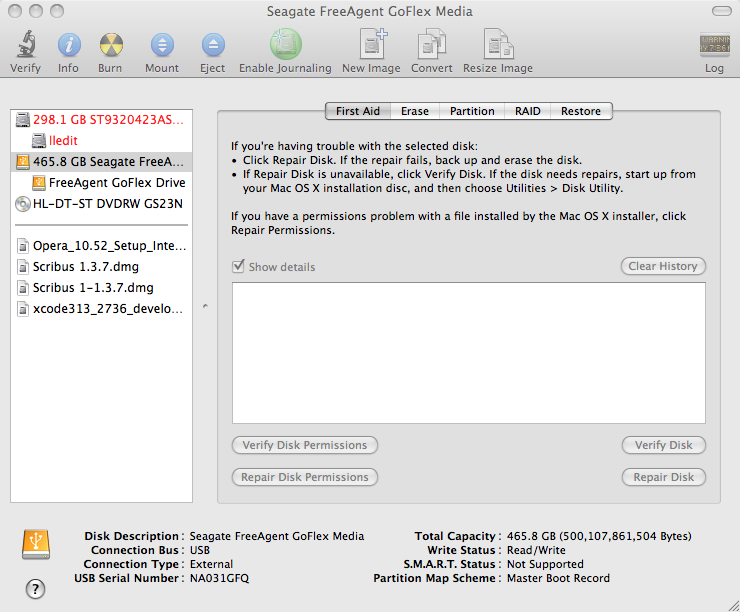Click the toolbar toggle pill button in title bar
The image size is (740, 612).
pos(722,11)
